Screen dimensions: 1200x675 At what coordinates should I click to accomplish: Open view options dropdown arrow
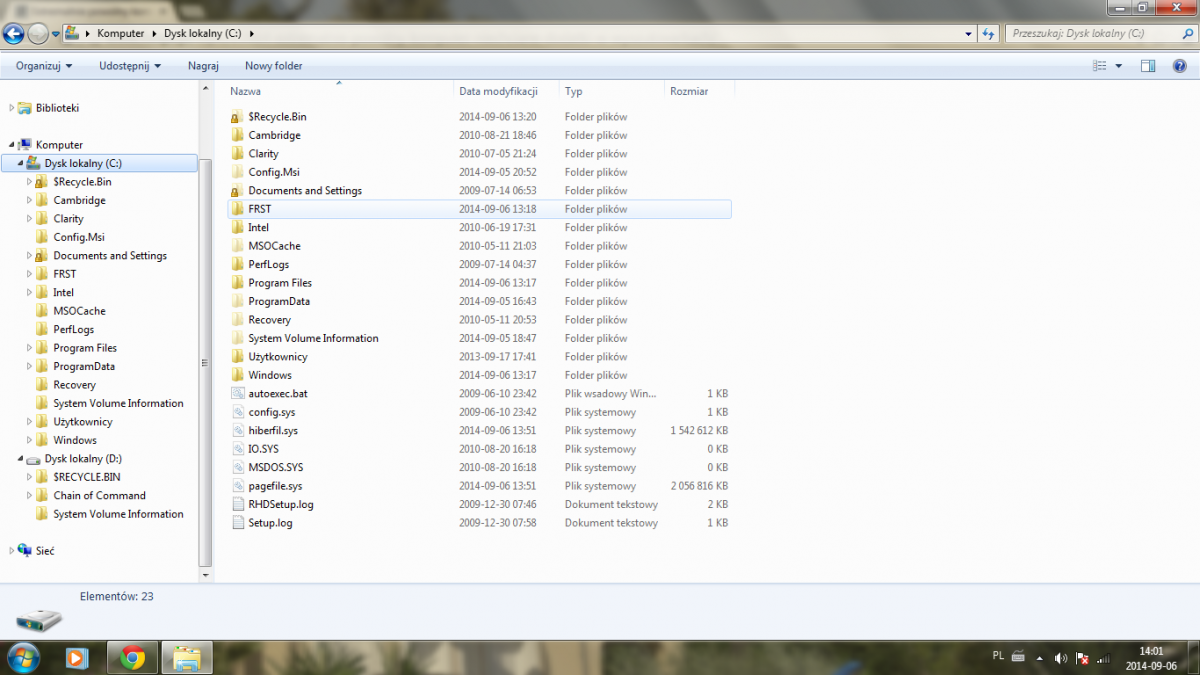click(x=1118, y=66)
